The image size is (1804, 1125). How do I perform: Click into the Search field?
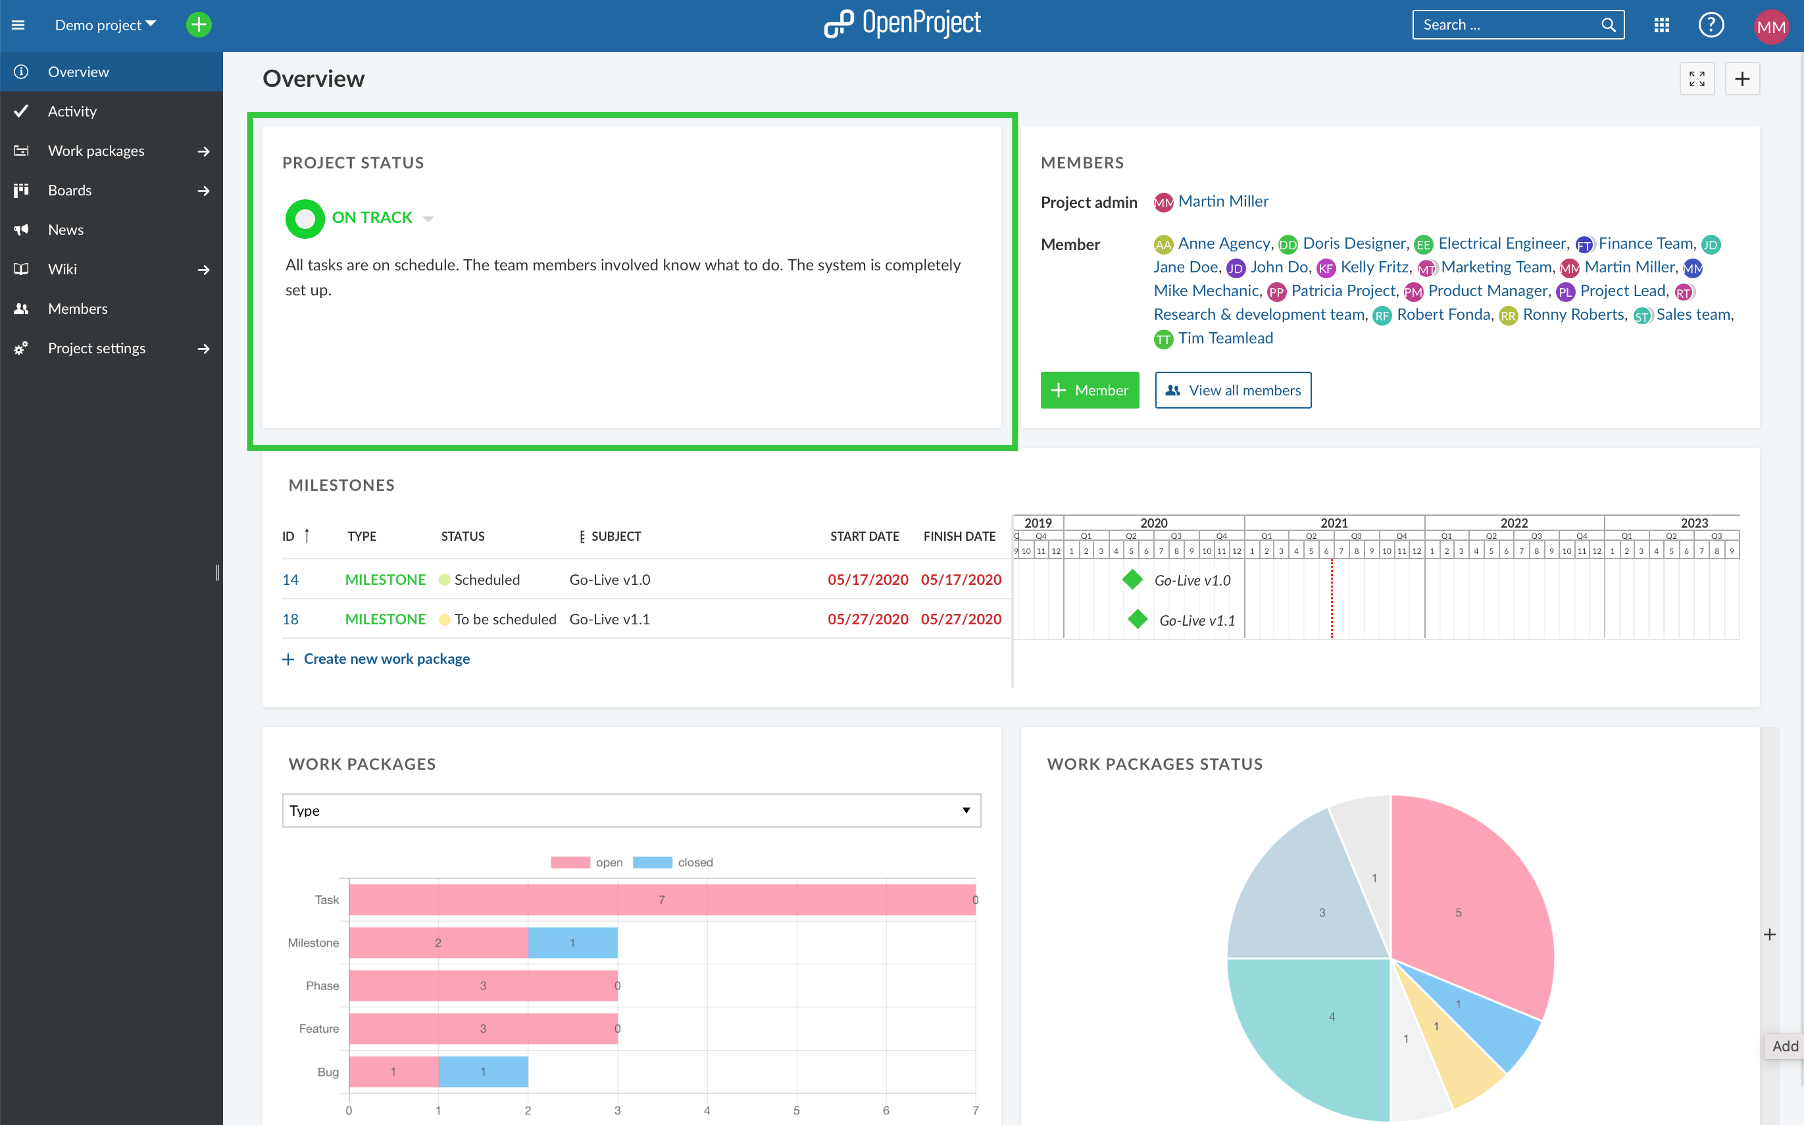pyautogui.click(x=1505, y=25)
